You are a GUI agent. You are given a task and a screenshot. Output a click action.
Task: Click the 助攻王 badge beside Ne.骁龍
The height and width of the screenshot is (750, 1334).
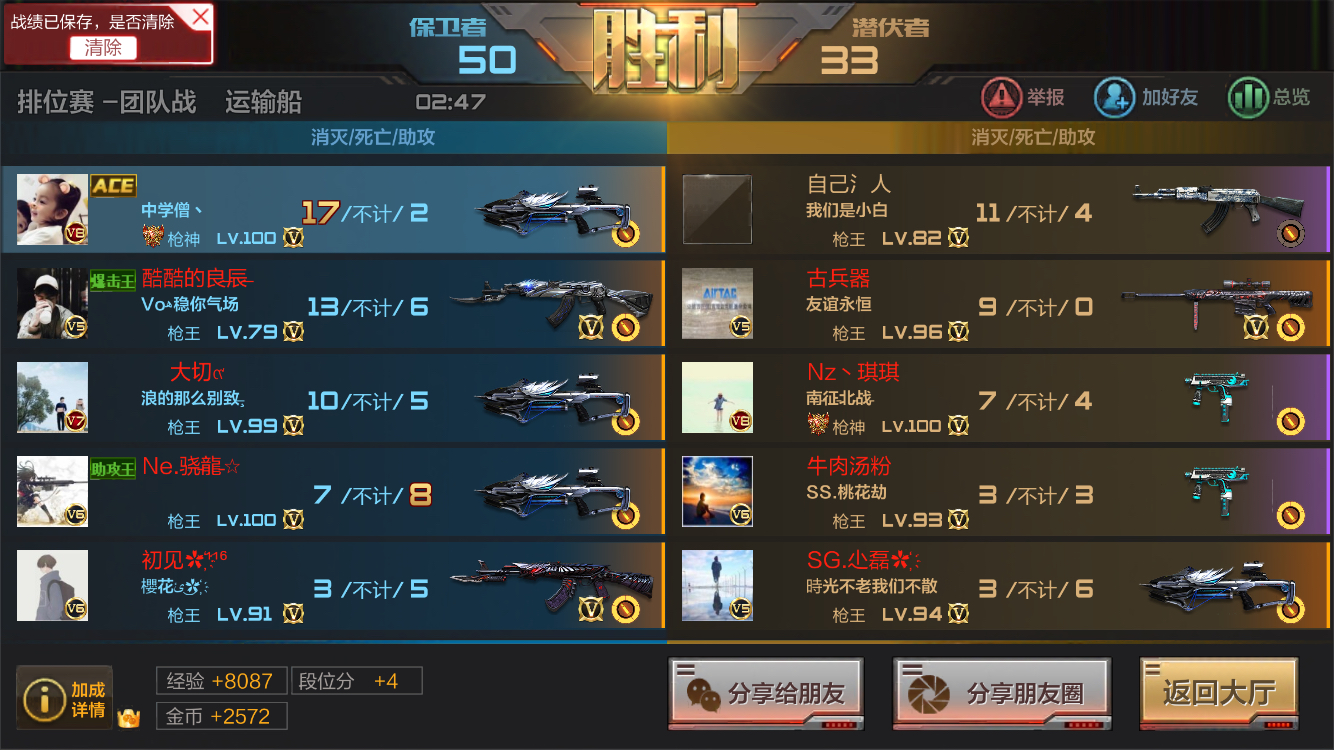tap(113, 469)
